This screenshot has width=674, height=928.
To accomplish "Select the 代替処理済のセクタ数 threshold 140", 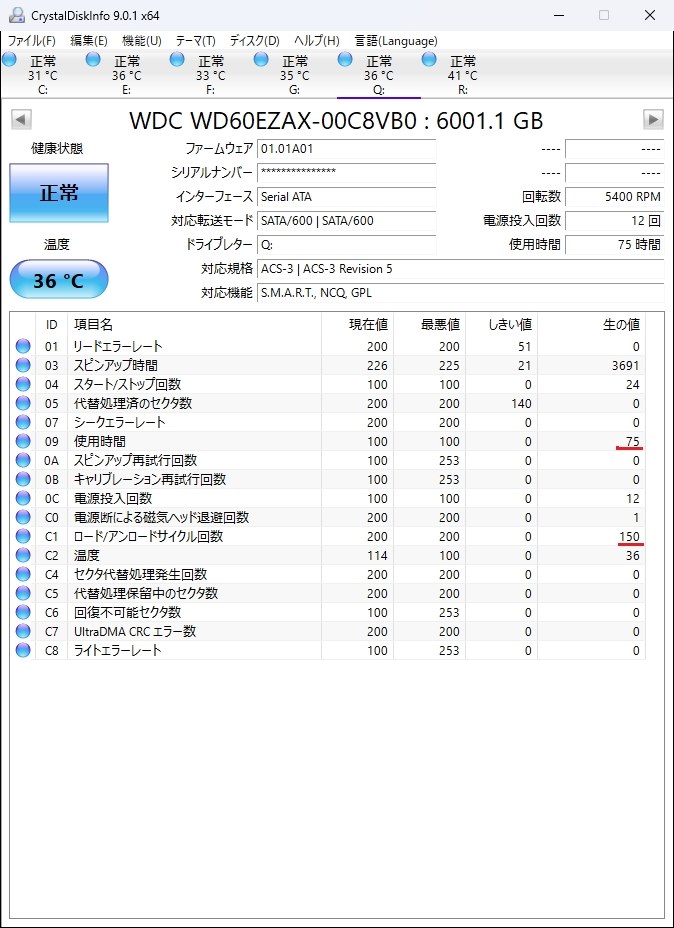I will [x=520, y=404].
